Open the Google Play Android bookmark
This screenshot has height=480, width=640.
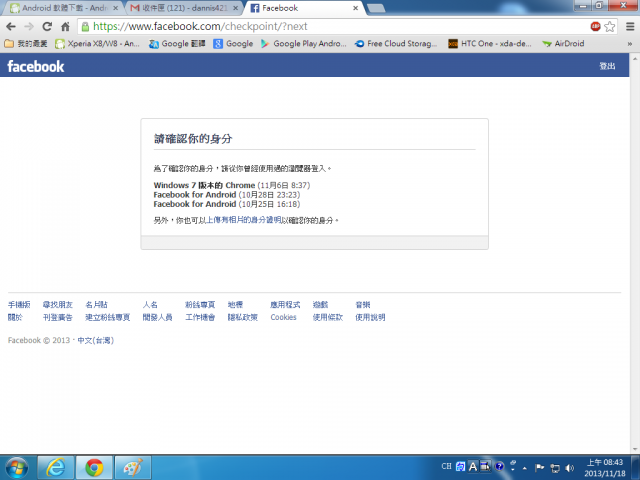click(303, 44)
